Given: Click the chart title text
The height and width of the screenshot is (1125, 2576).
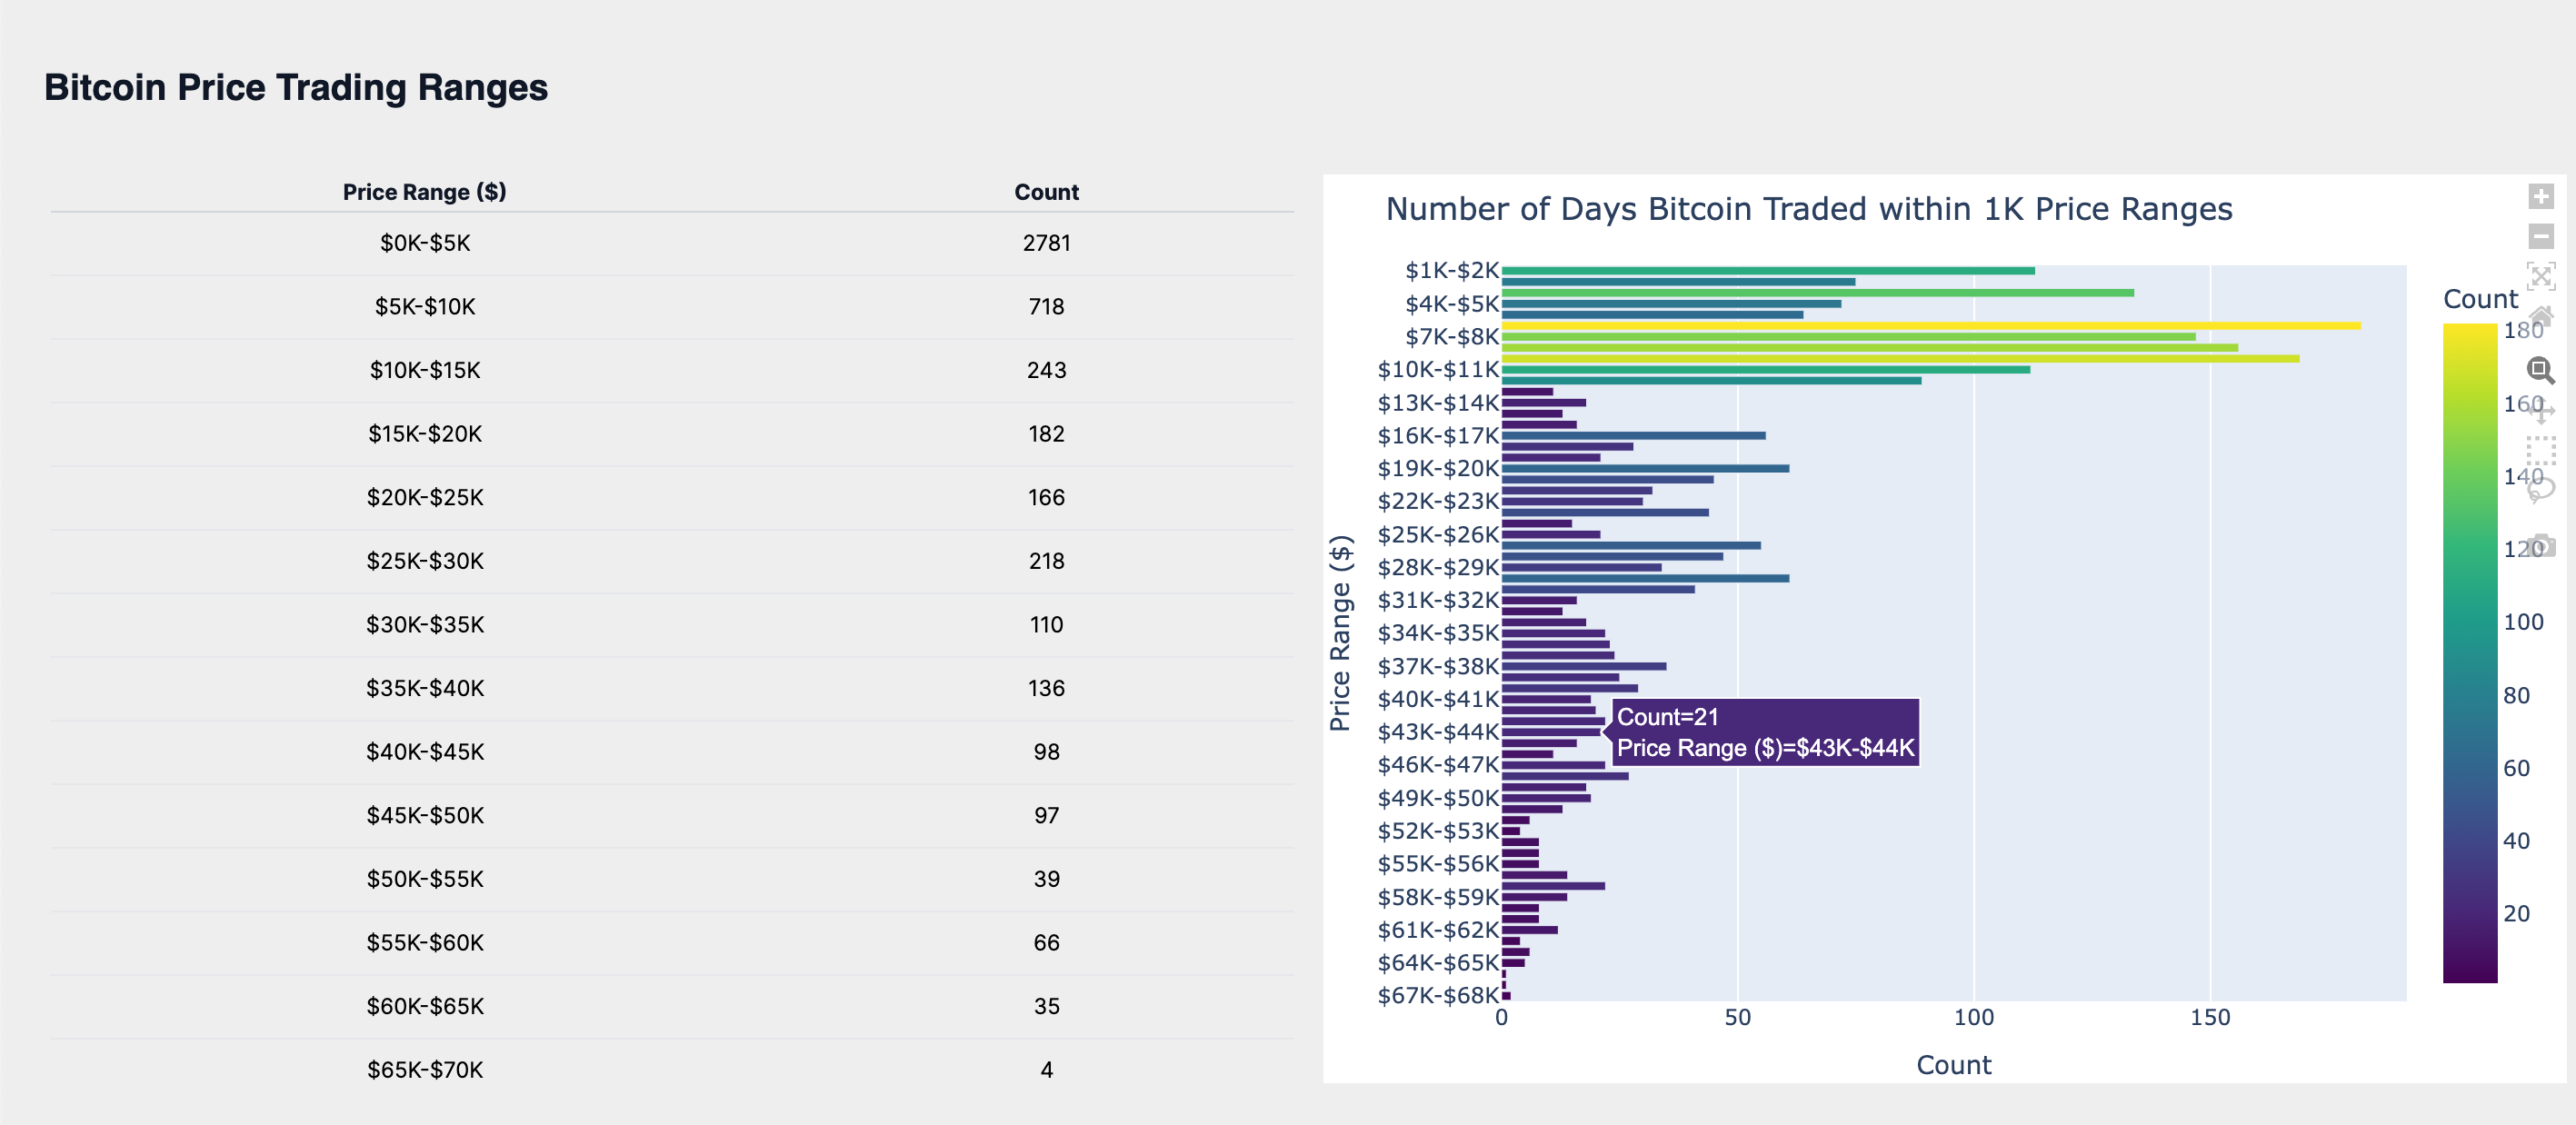Looking at the screenshot, I should (x=1808, y=209).
